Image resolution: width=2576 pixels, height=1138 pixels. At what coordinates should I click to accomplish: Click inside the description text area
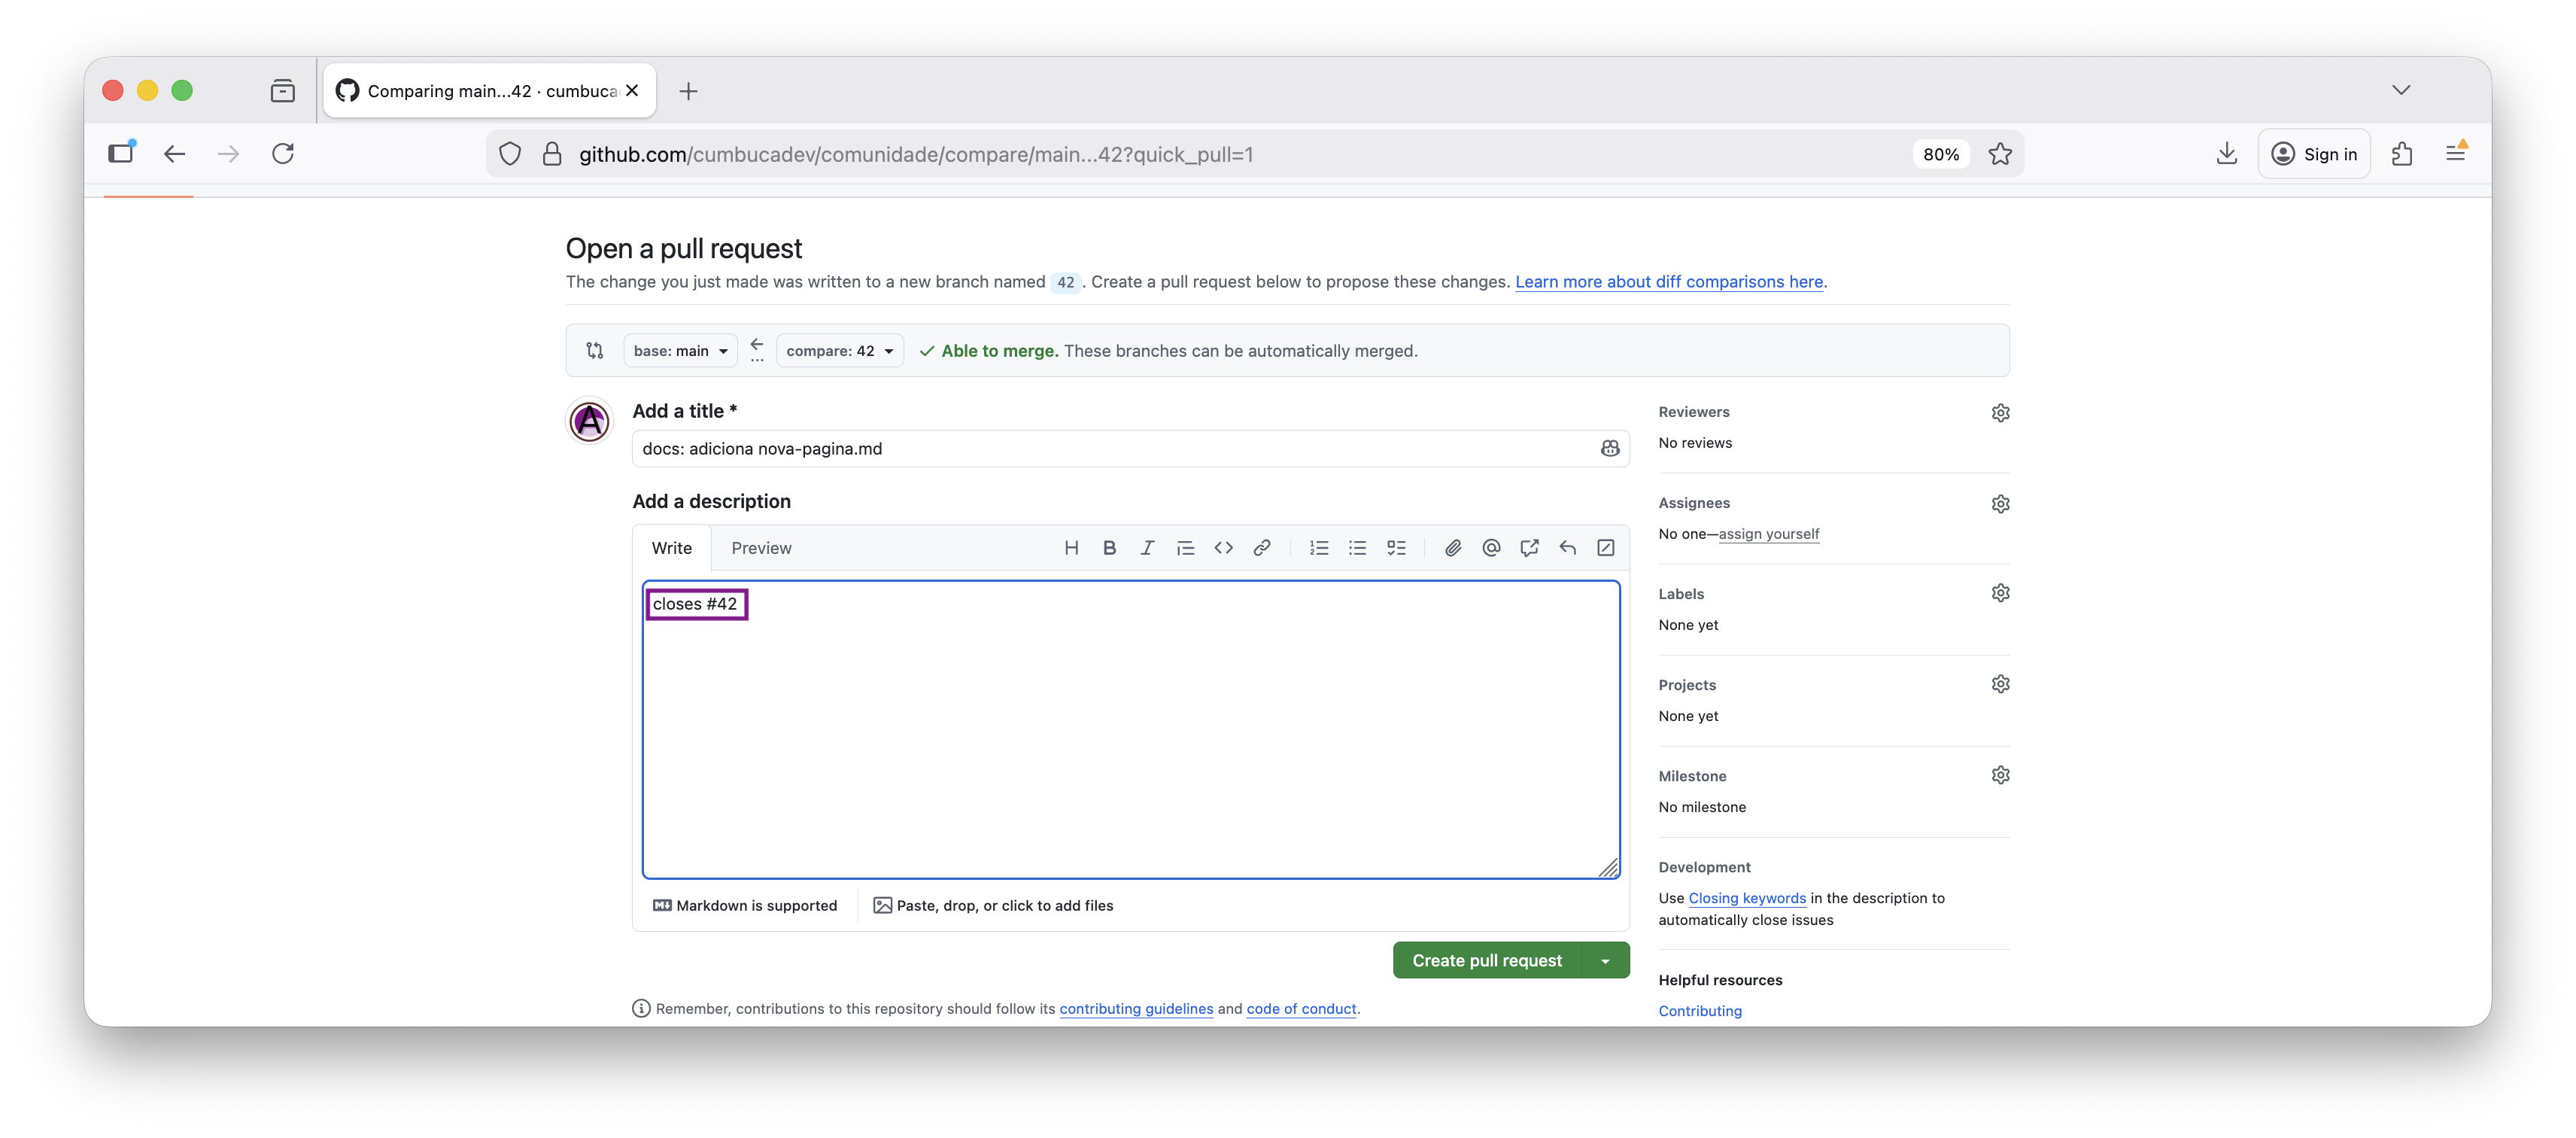[x=1130, y=730]
